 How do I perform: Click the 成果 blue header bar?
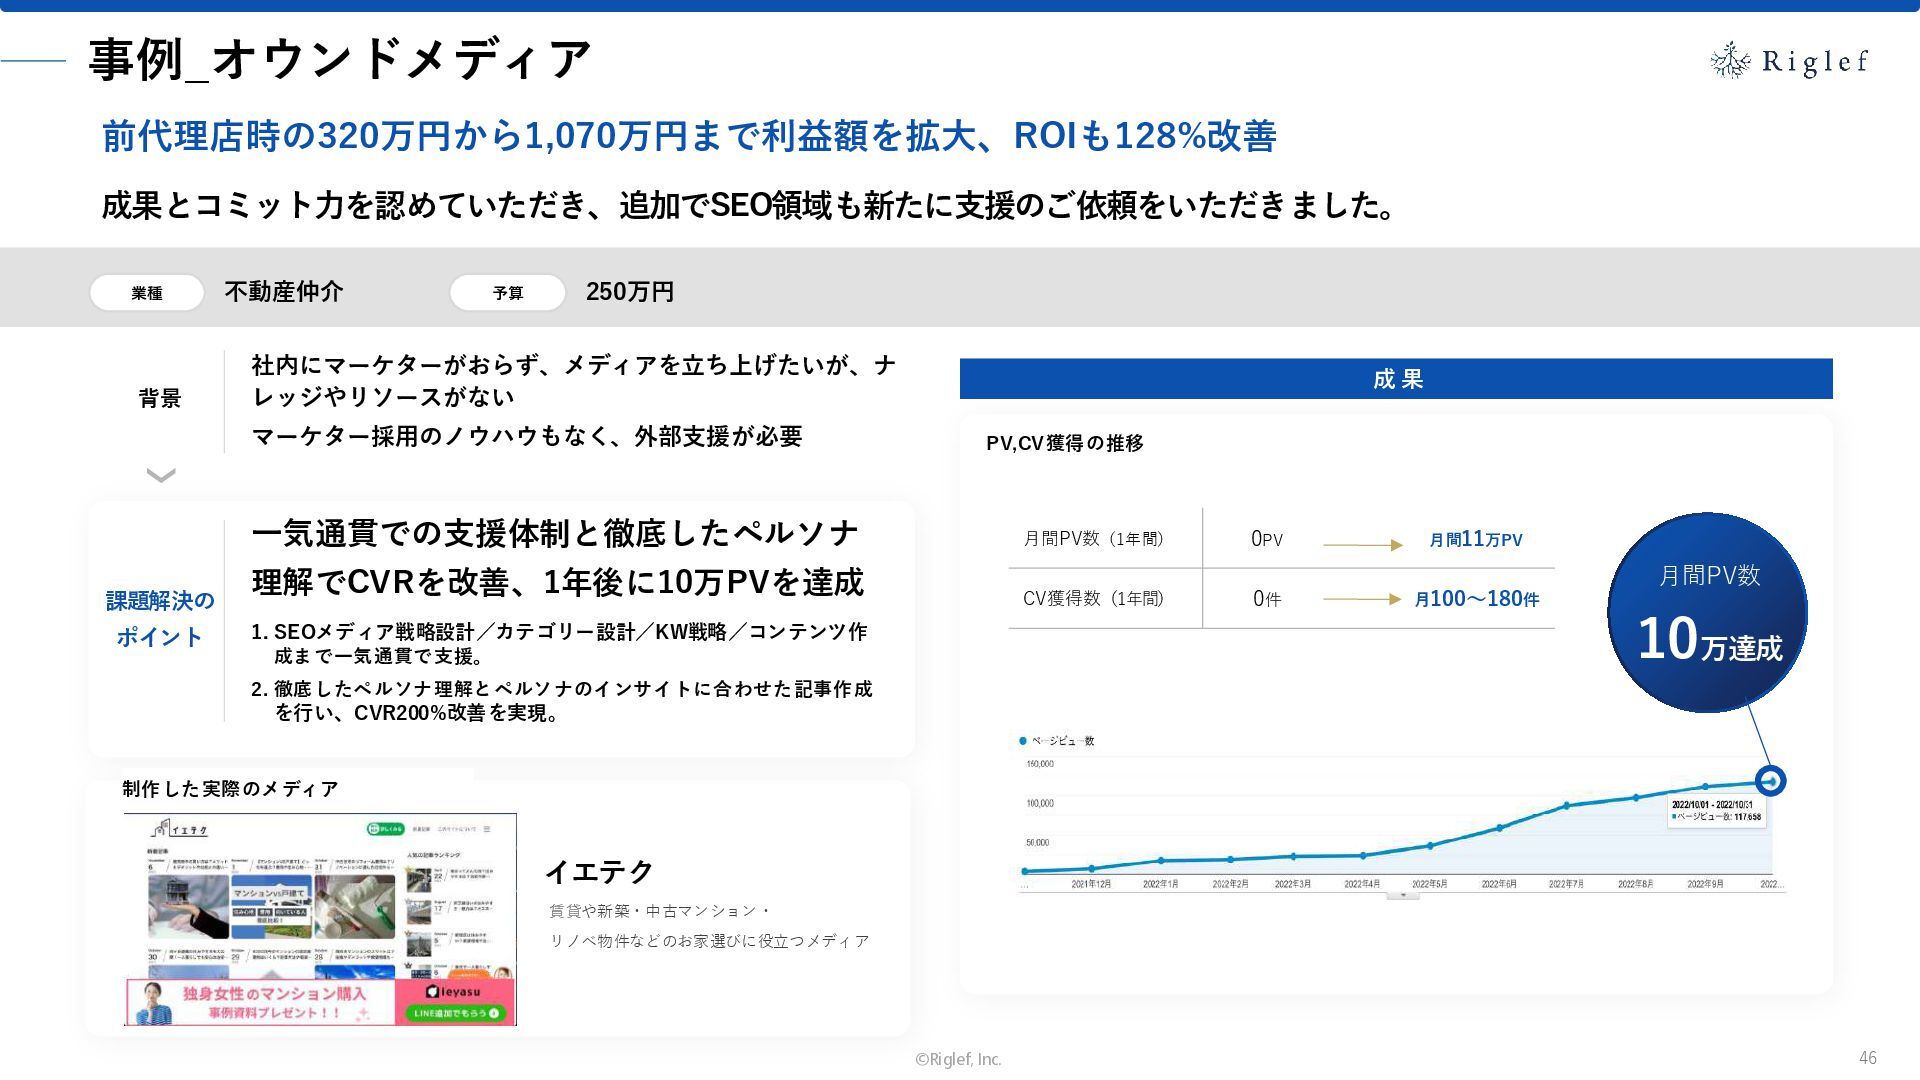click(x=1395, y=379)
